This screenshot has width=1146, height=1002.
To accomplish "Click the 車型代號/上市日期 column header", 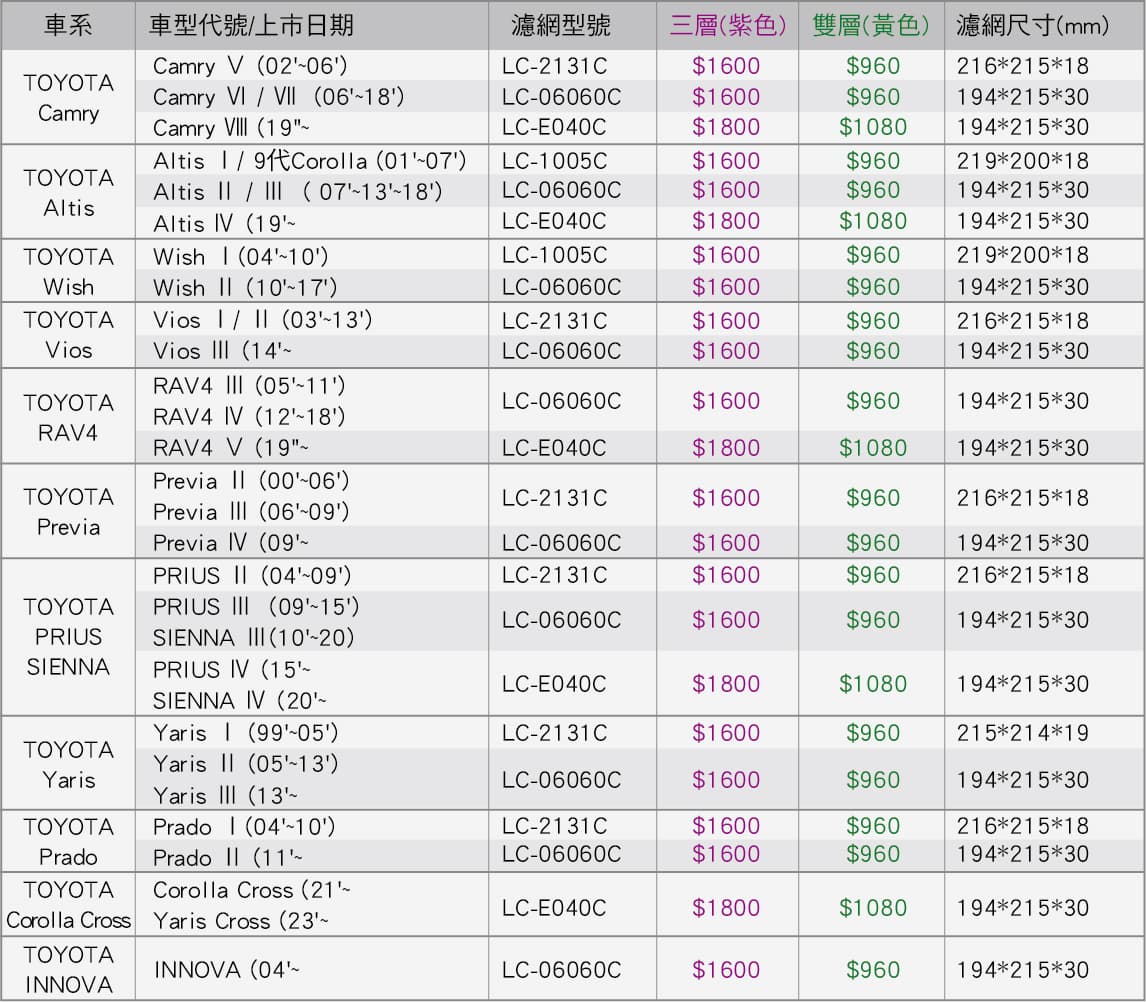I will 251,26.
